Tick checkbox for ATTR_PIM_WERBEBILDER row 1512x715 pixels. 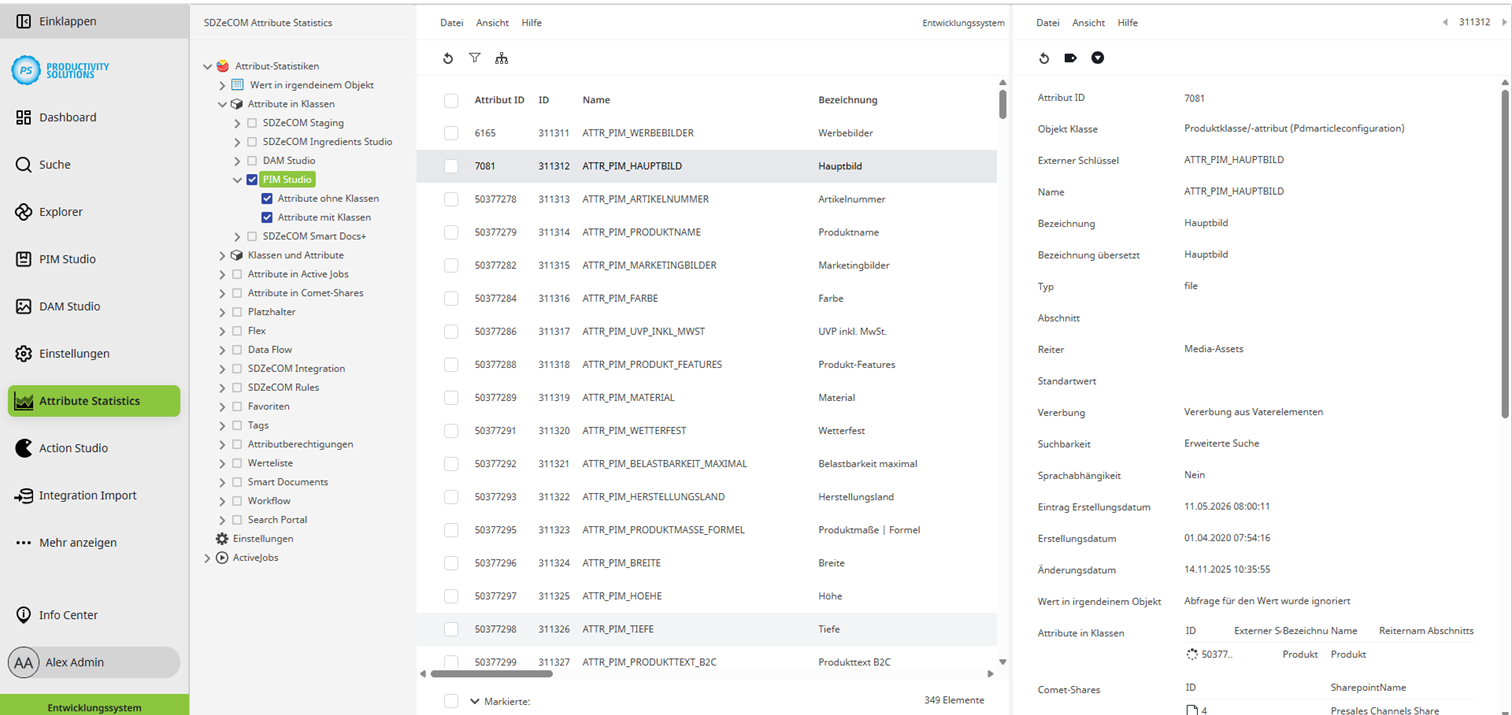click(451, 133)
